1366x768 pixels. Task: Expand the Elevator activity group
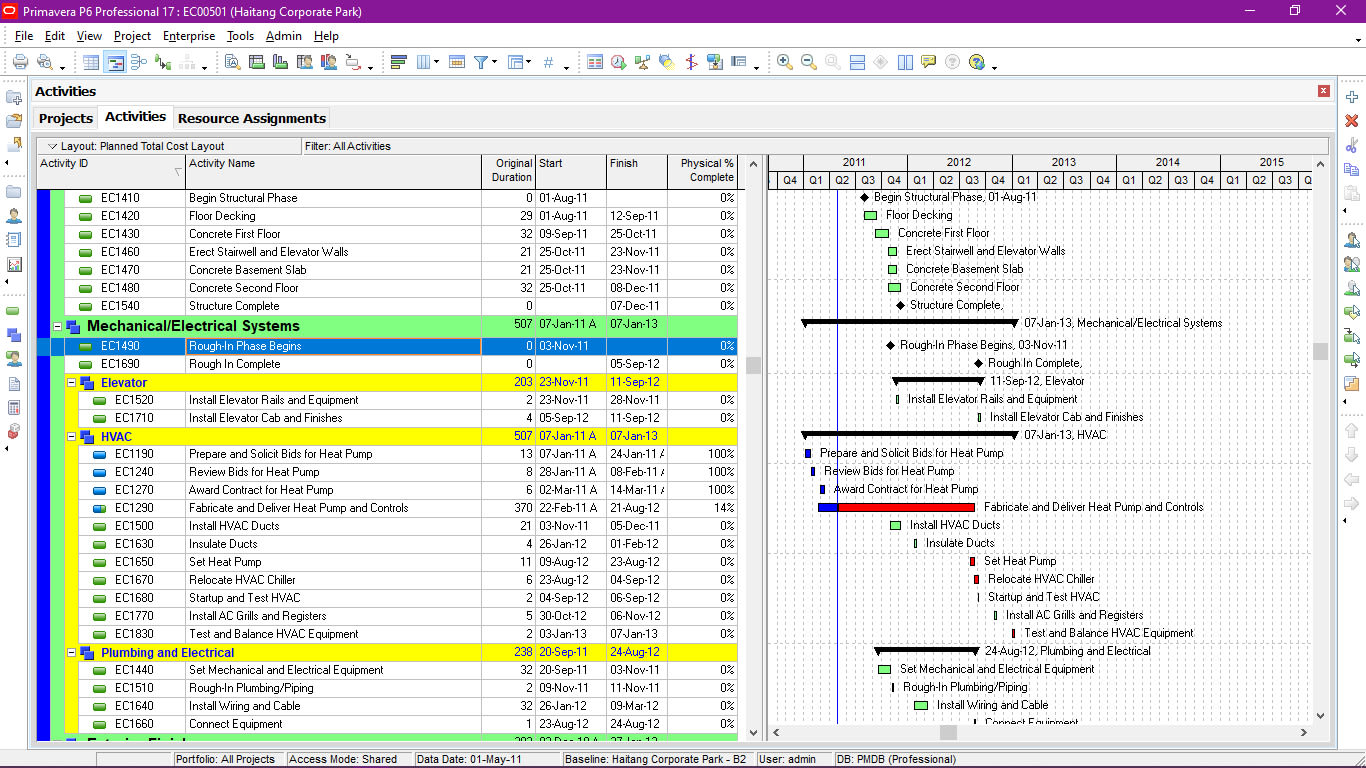point(70,382)
